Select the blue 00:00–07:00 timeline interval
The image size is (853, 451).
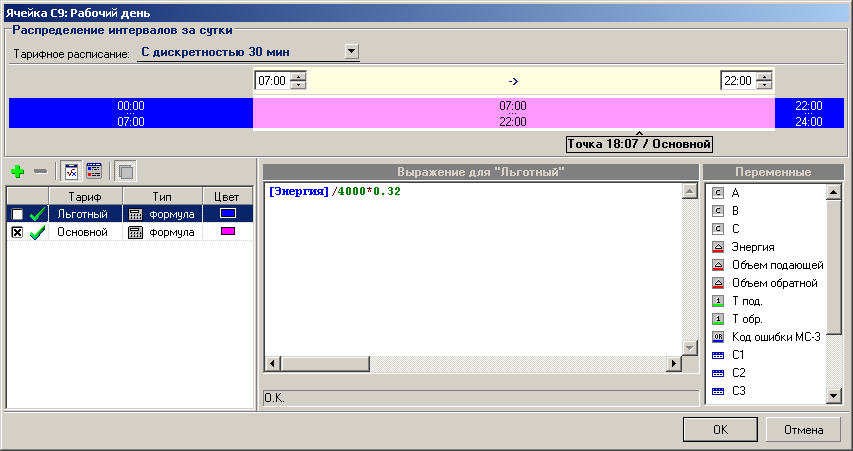(x=131, y=113)
